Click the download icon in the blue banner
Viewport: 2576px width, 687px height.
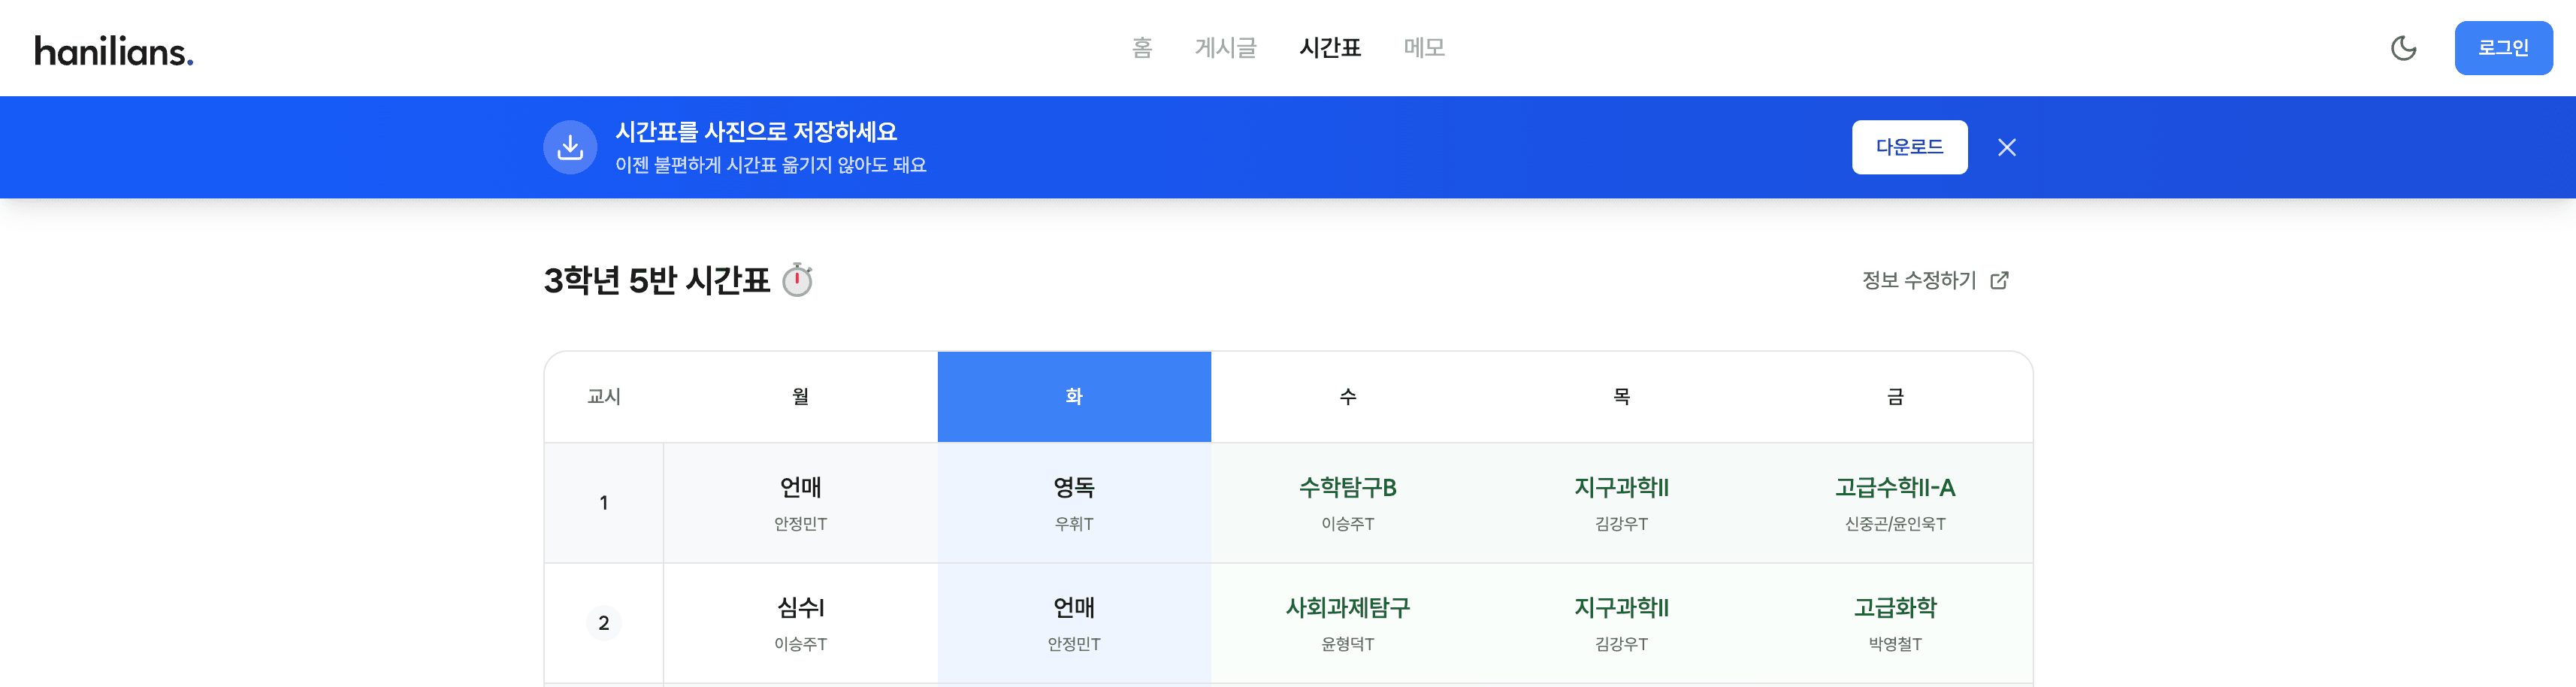(x=570, y=147)
